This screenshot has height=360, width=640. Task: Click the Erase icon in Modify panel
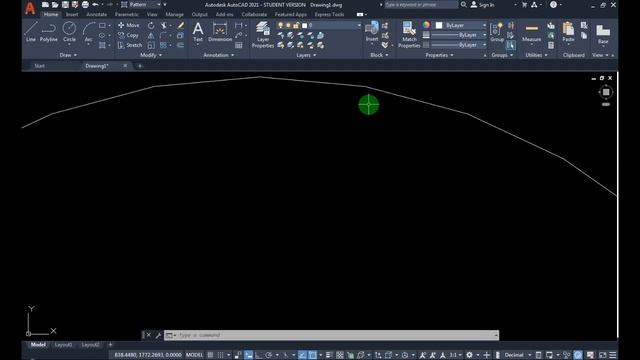180,25
